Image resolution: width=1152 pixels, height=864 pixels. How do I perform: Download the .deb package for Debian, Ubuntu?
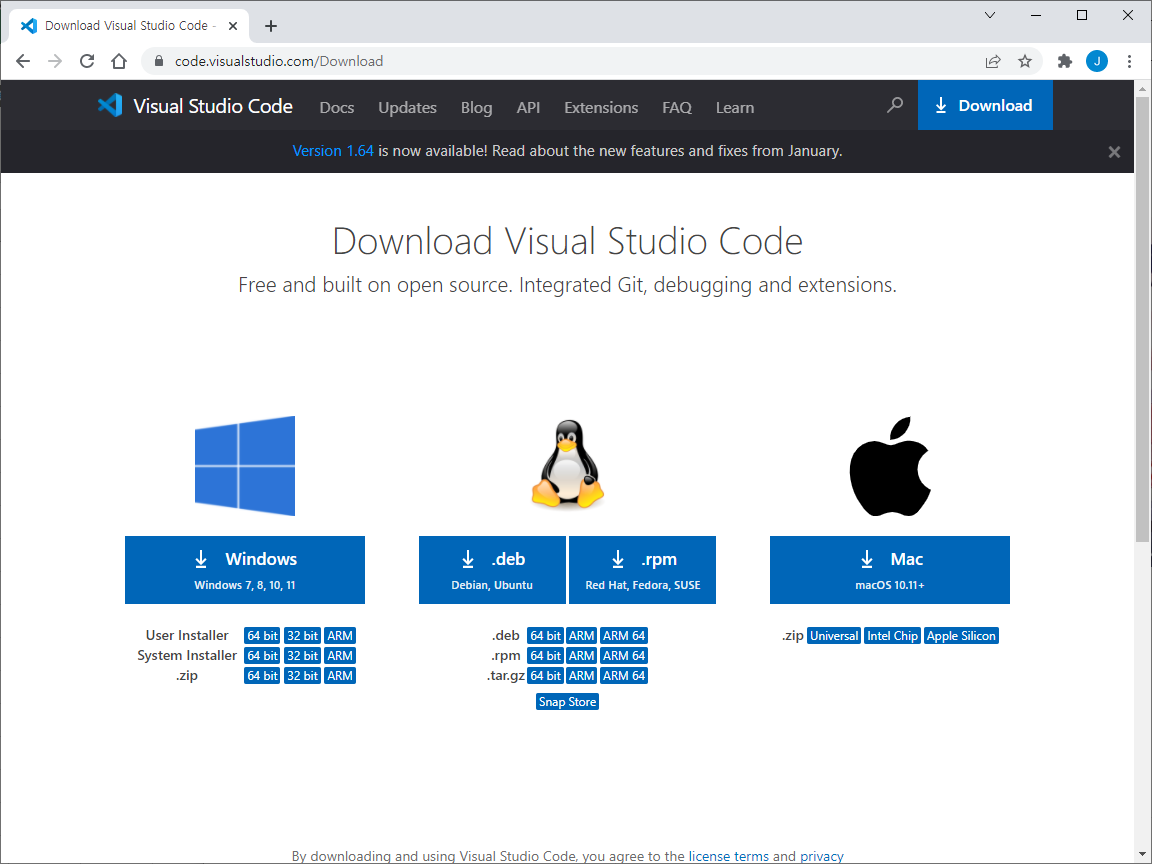492,569
